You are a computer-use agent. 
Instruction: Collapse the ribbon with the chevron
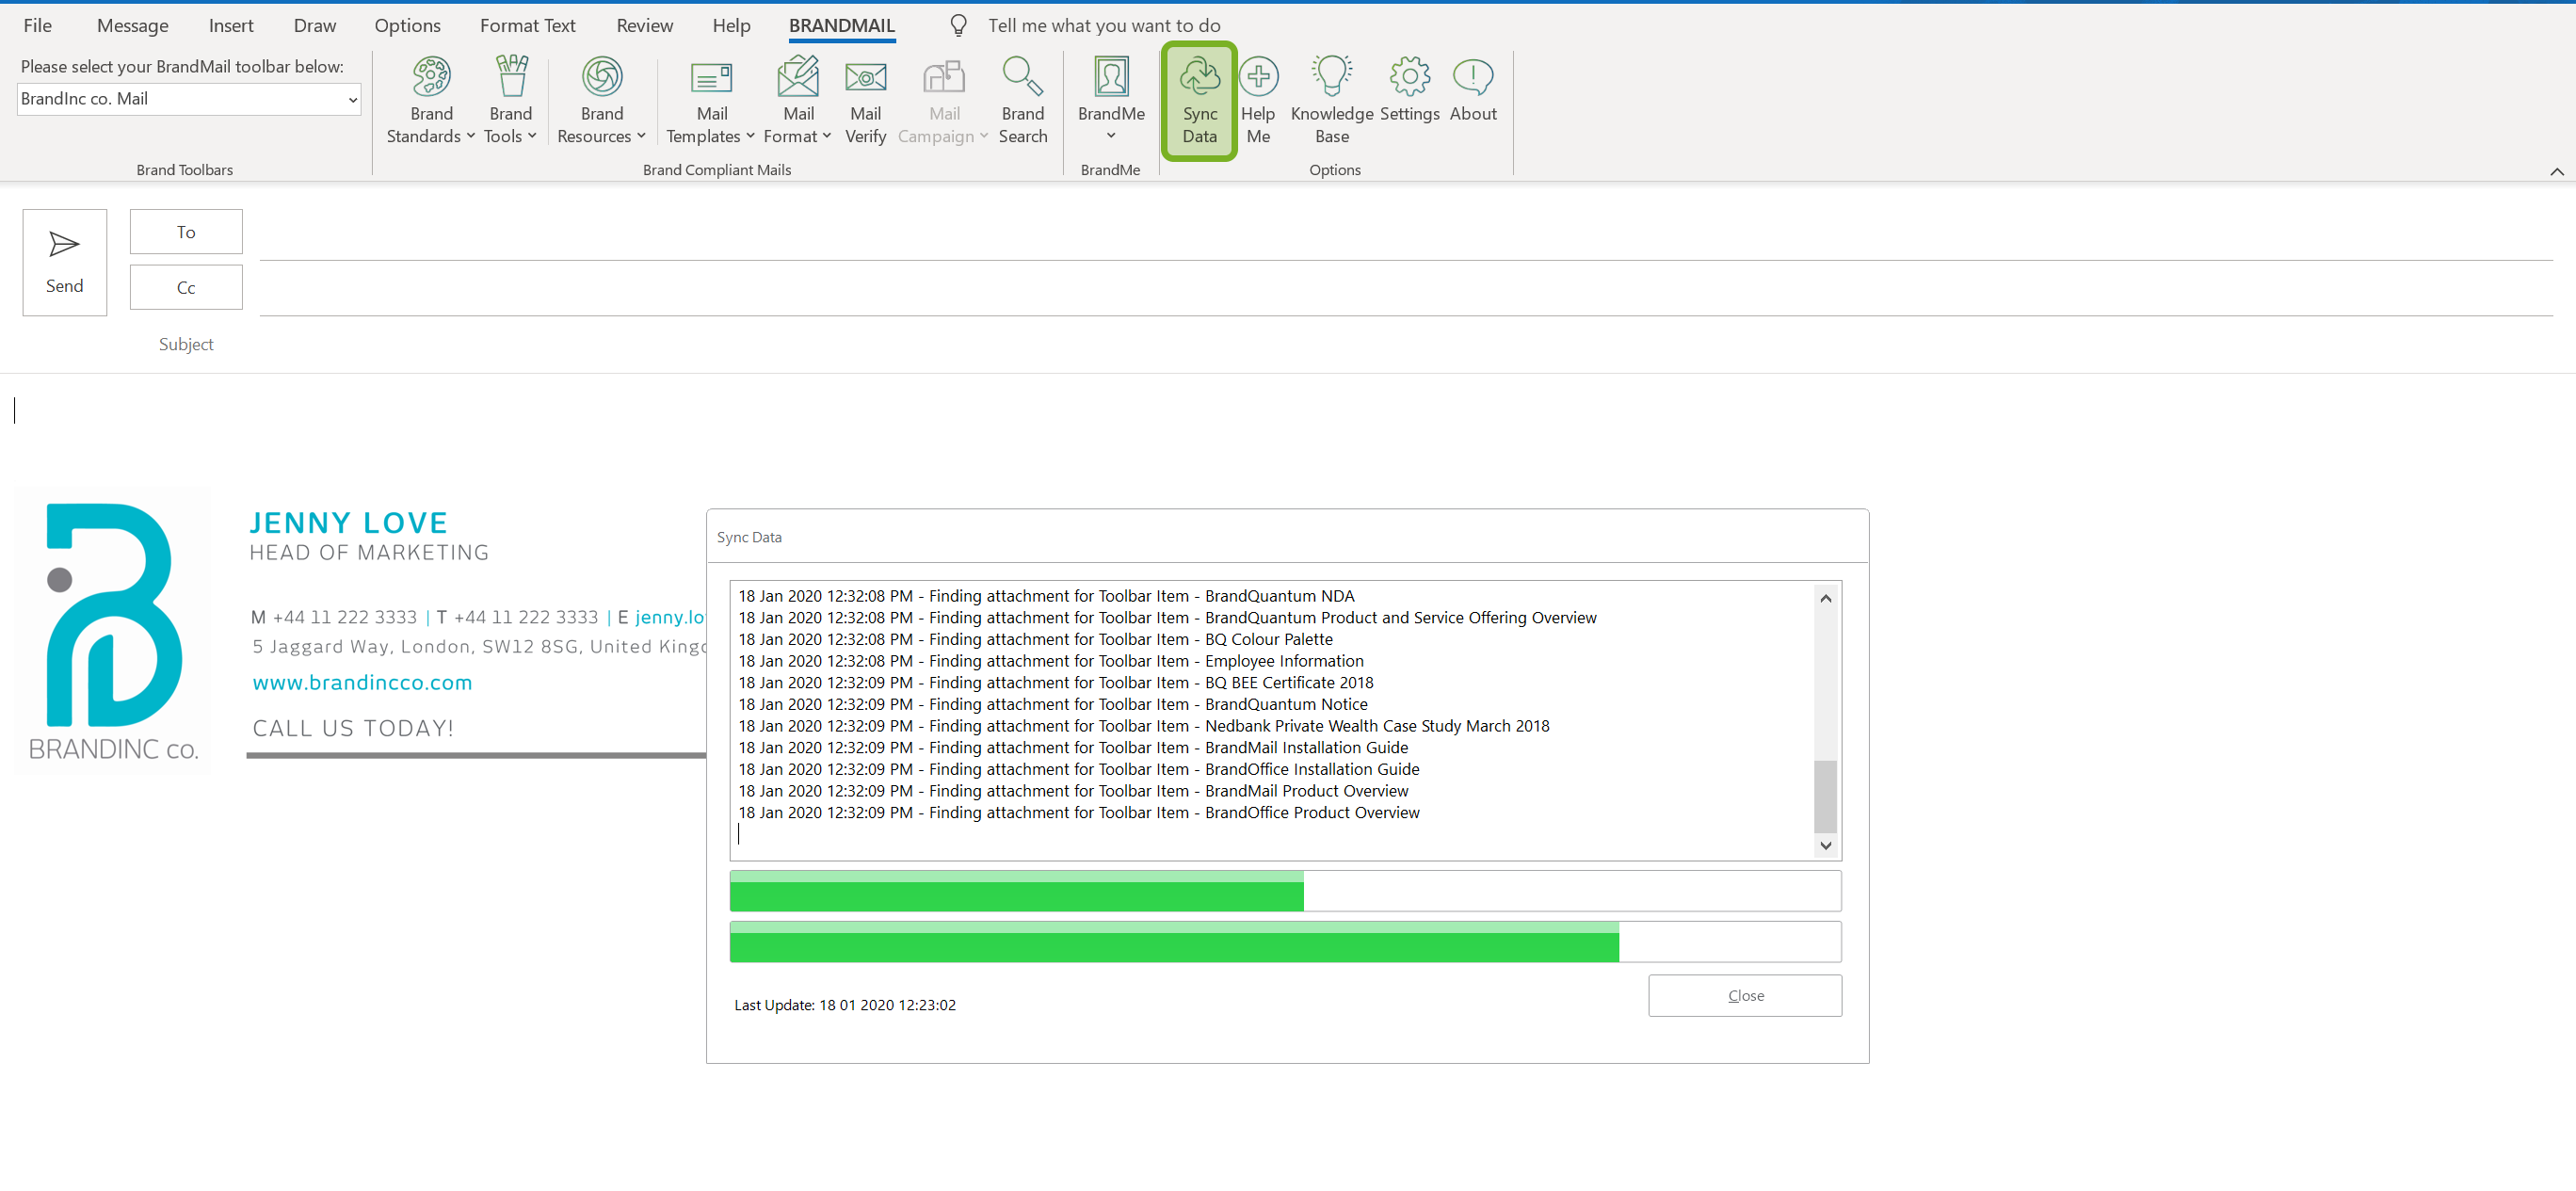click(2556, 171)
